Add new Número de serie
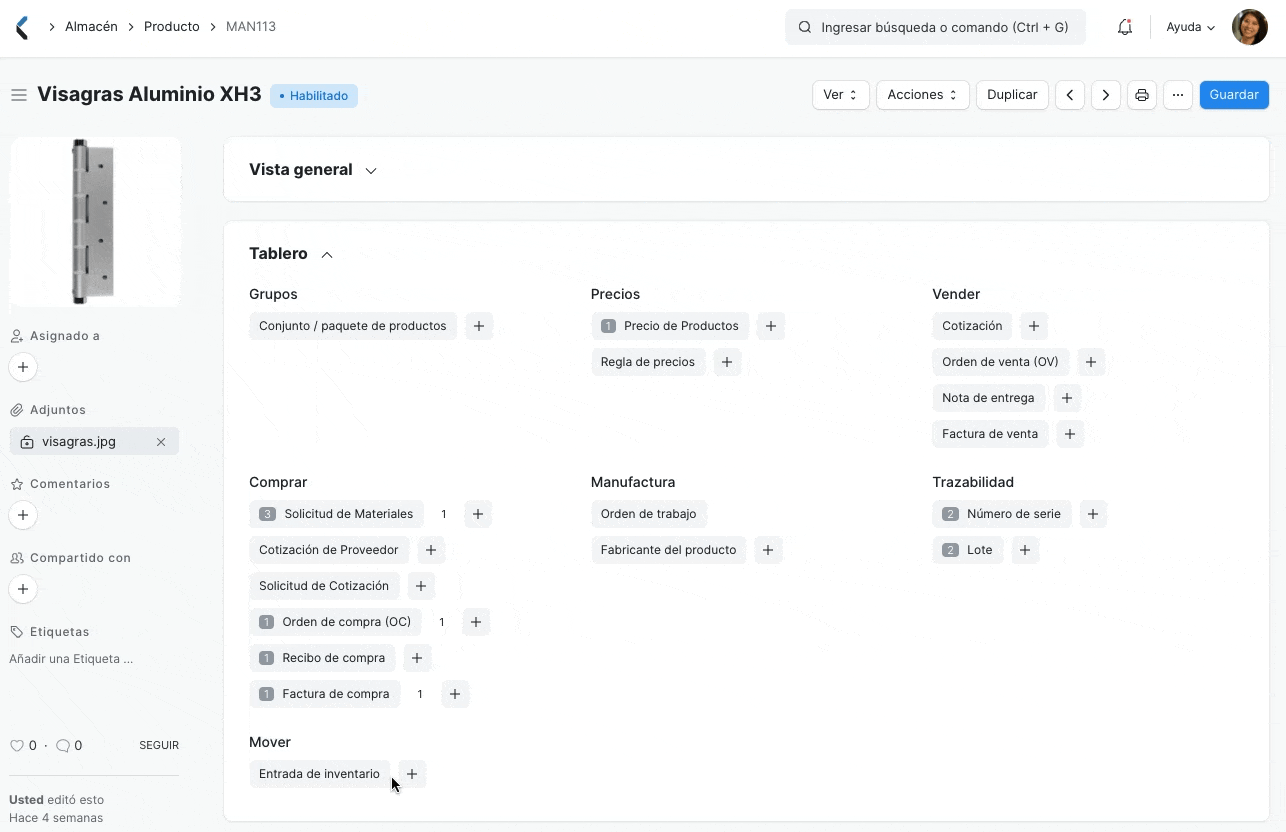The image size is (1286, 832). (x=1093, y=514)
